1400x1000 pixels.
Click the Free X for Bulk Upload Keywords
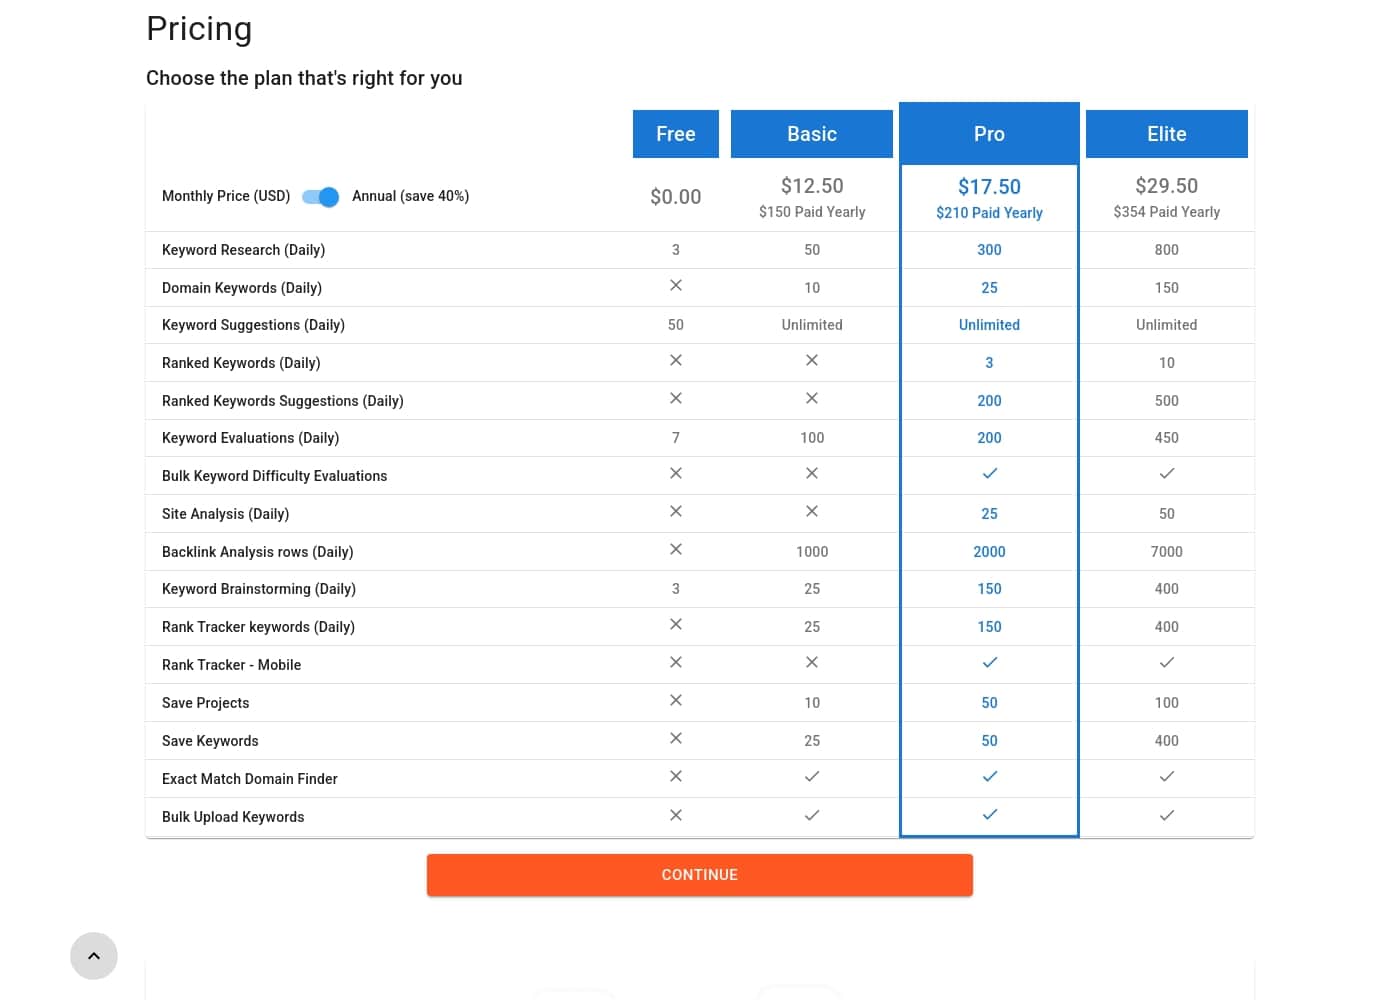click(676, 816)
